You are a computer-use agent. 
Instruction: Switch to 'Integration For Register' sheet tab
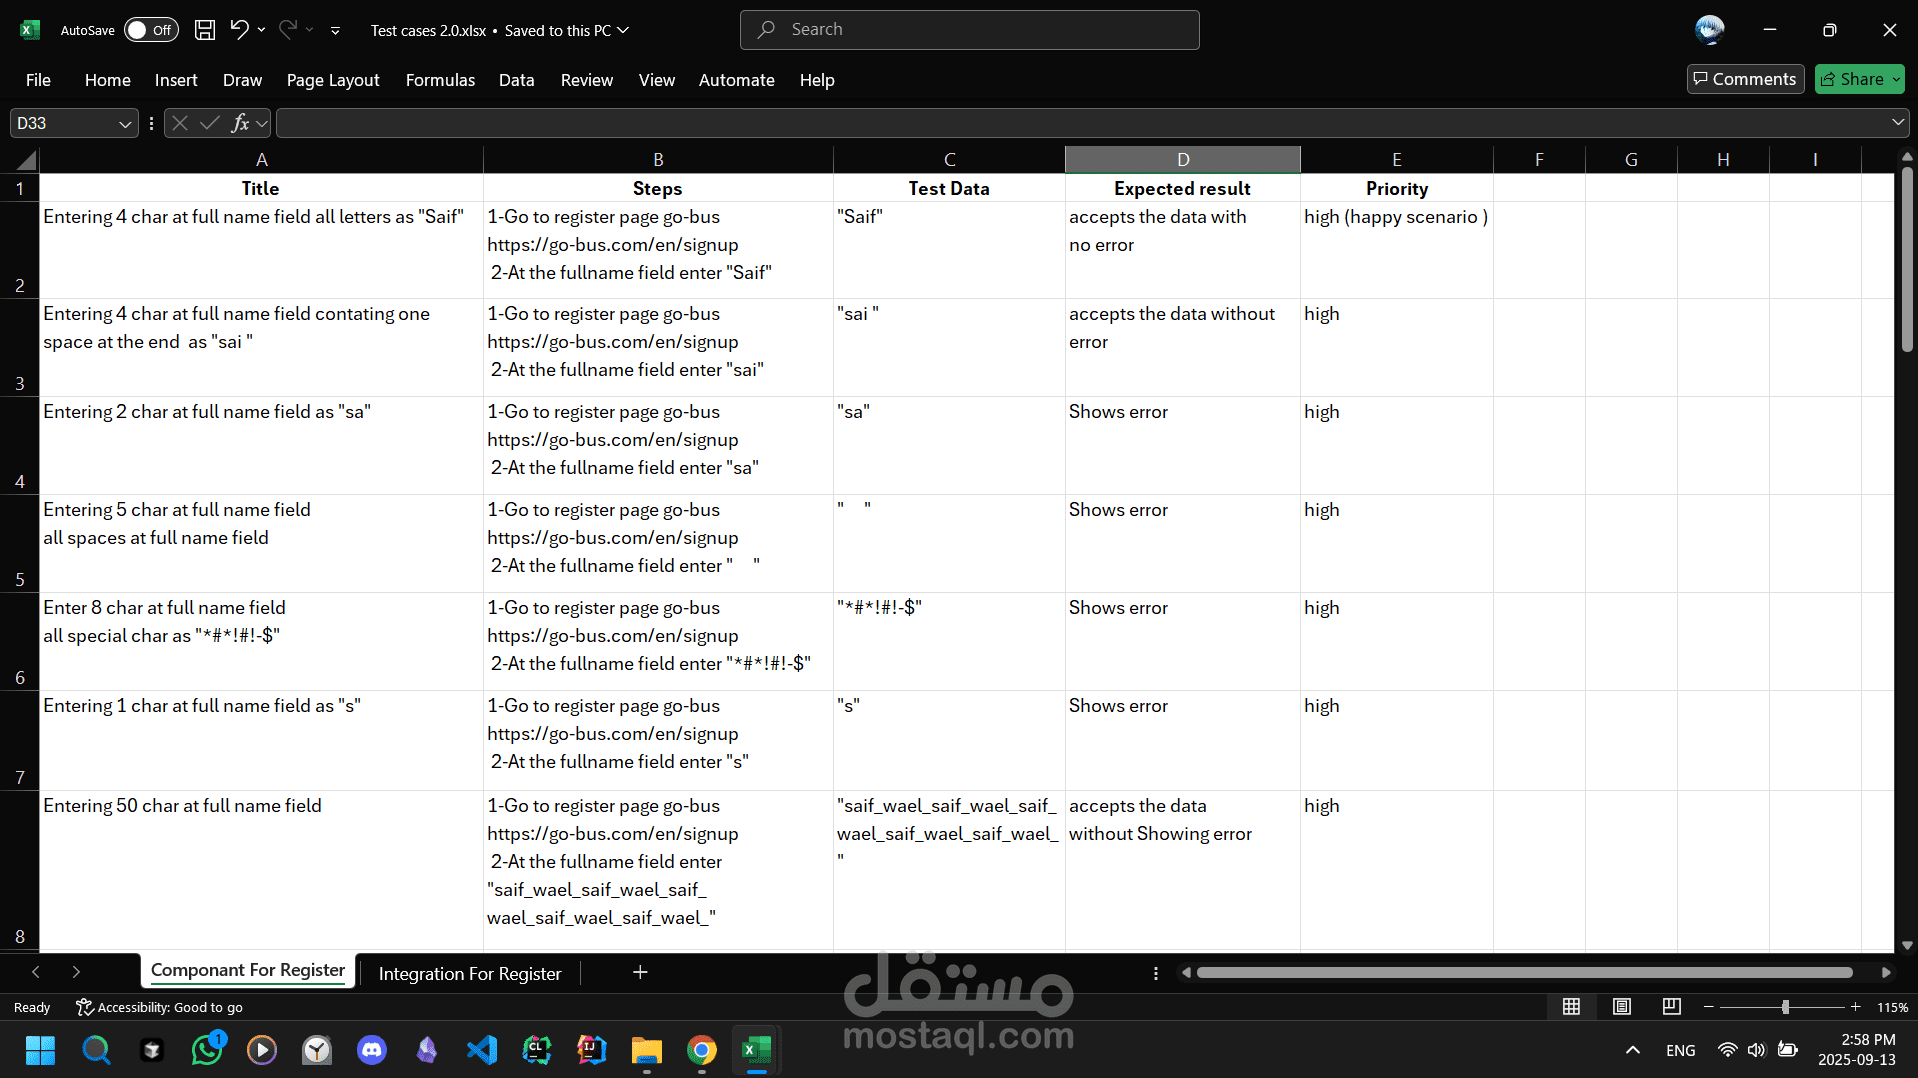[x=469, y=974]
